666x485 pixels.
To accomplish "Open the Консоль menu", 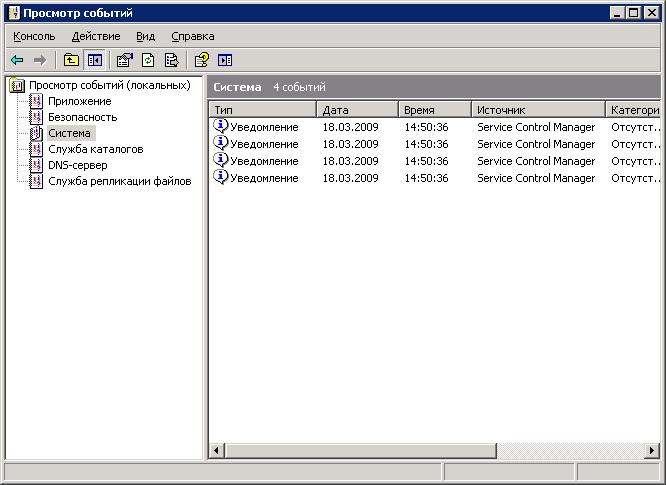I will coord(34,36).
